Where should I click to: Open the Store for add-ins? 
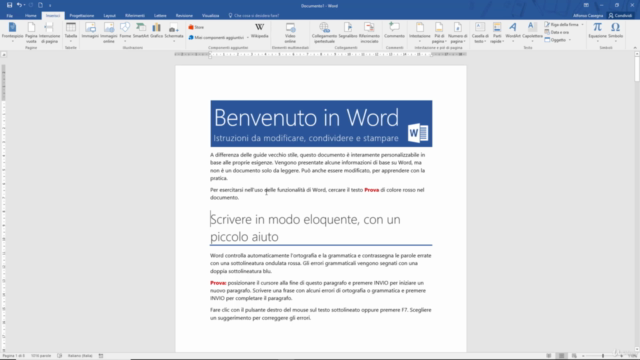(x=196, y=27)
